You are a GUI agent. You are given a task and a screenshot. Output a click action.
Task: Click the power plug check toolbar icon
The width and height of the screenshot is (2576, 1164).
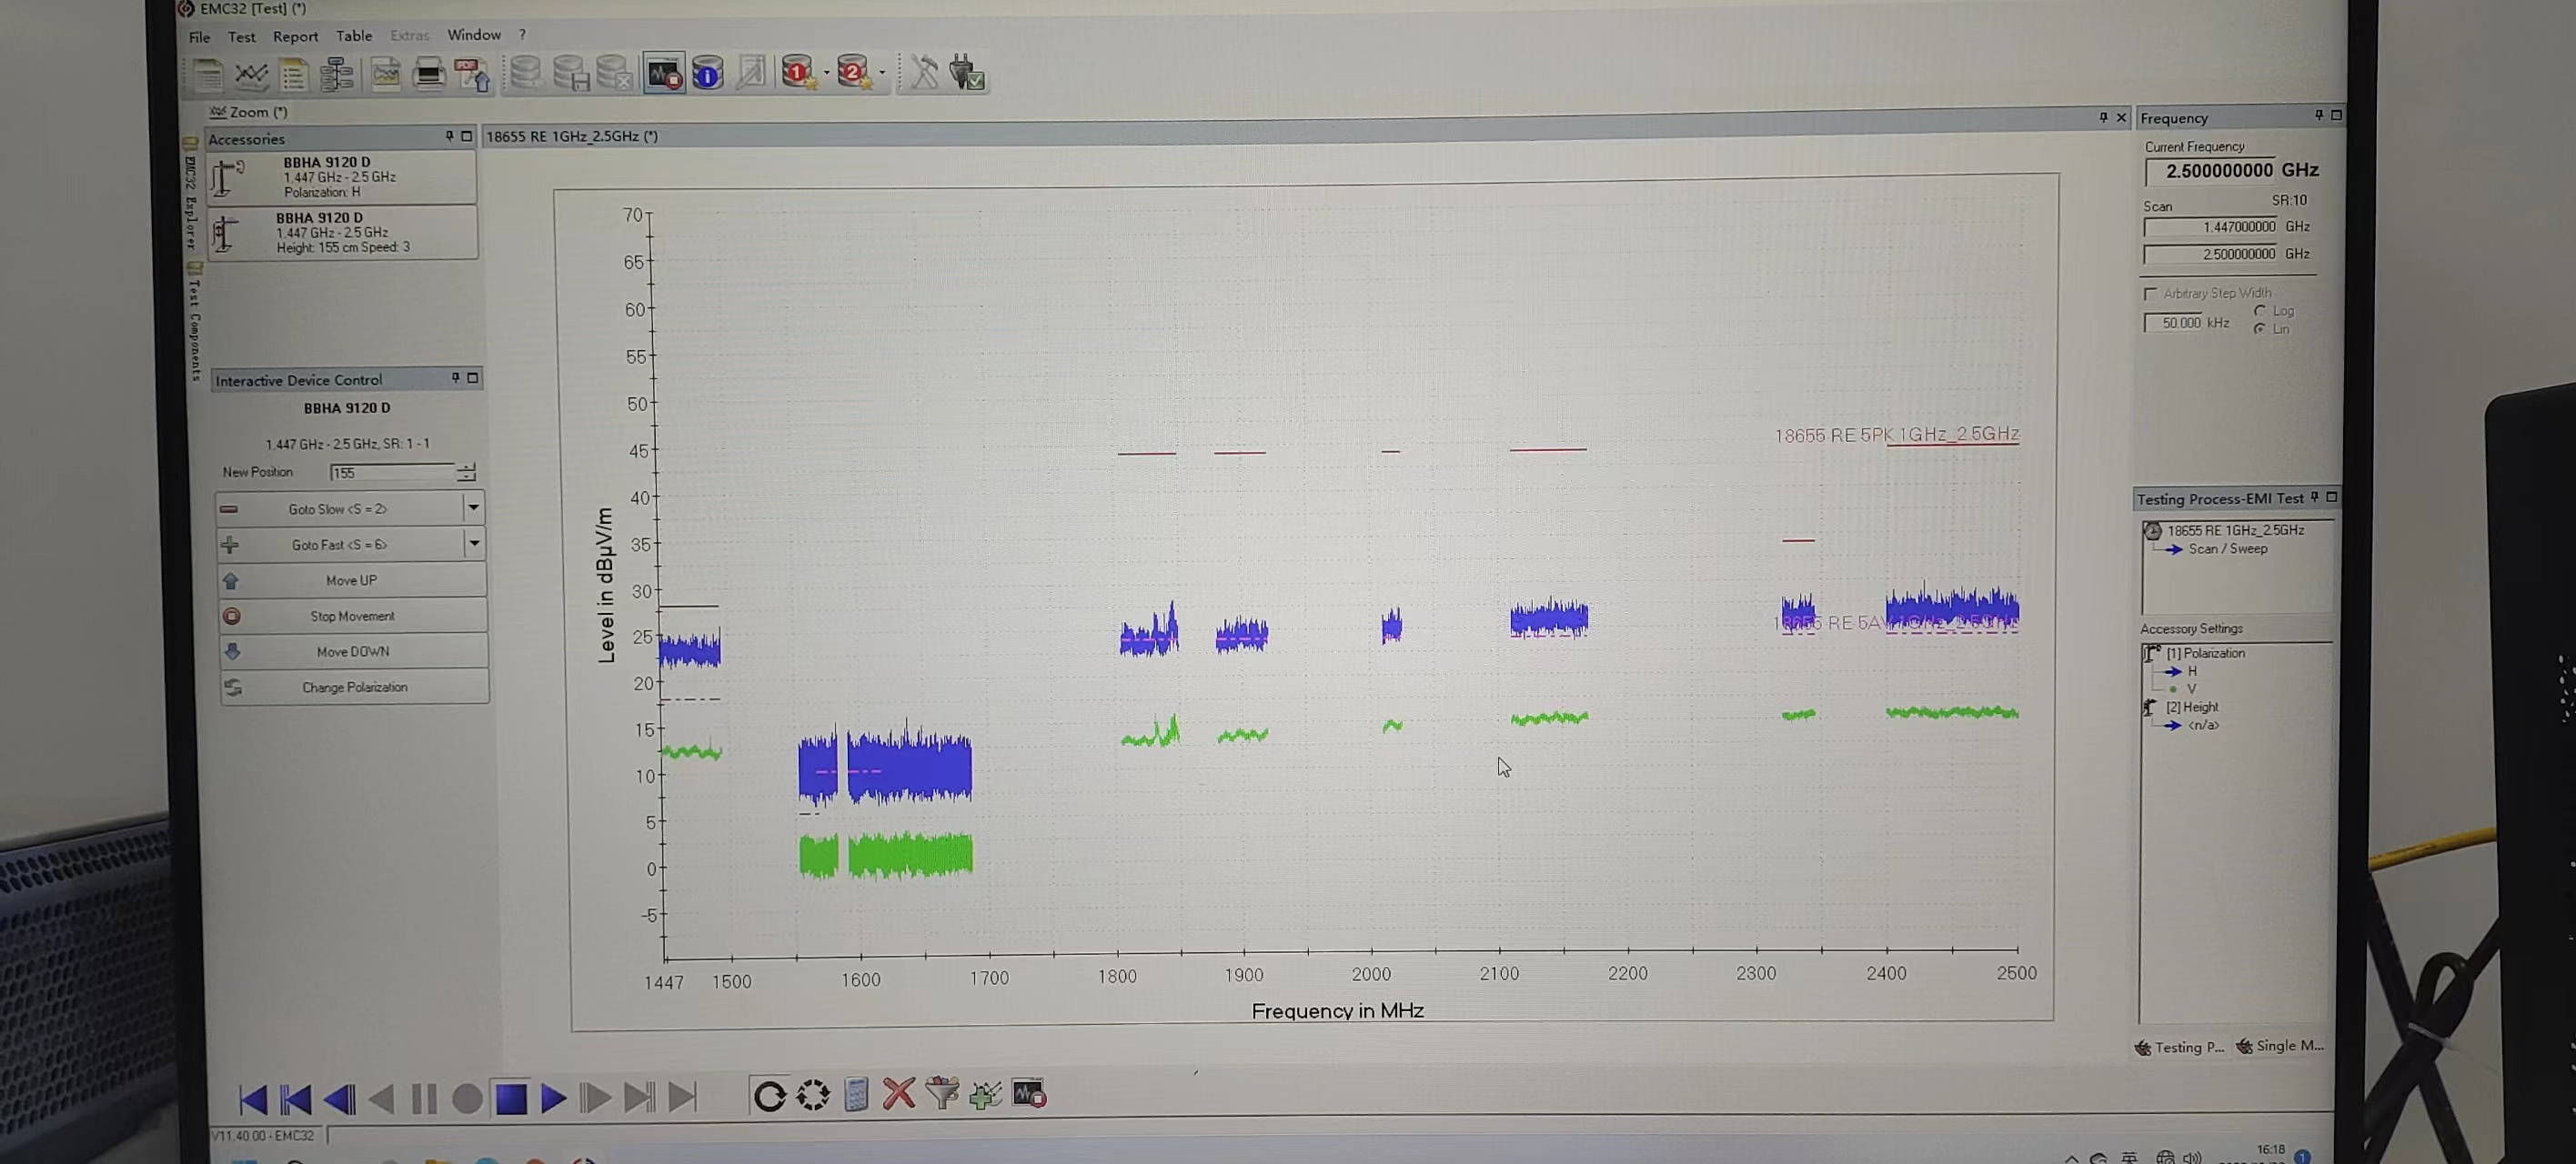point(967,73)
